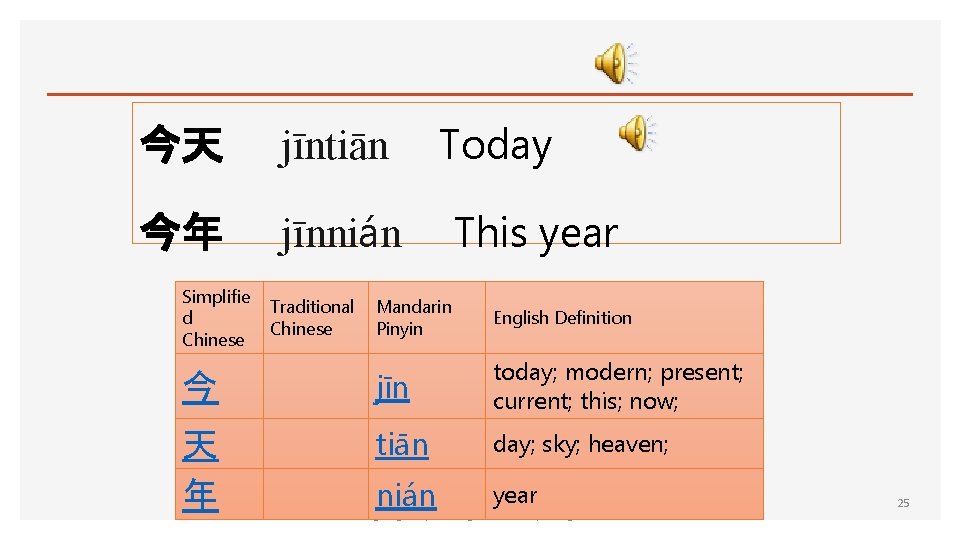Follow the jīn pinyin link

click(x=392, y=388)
